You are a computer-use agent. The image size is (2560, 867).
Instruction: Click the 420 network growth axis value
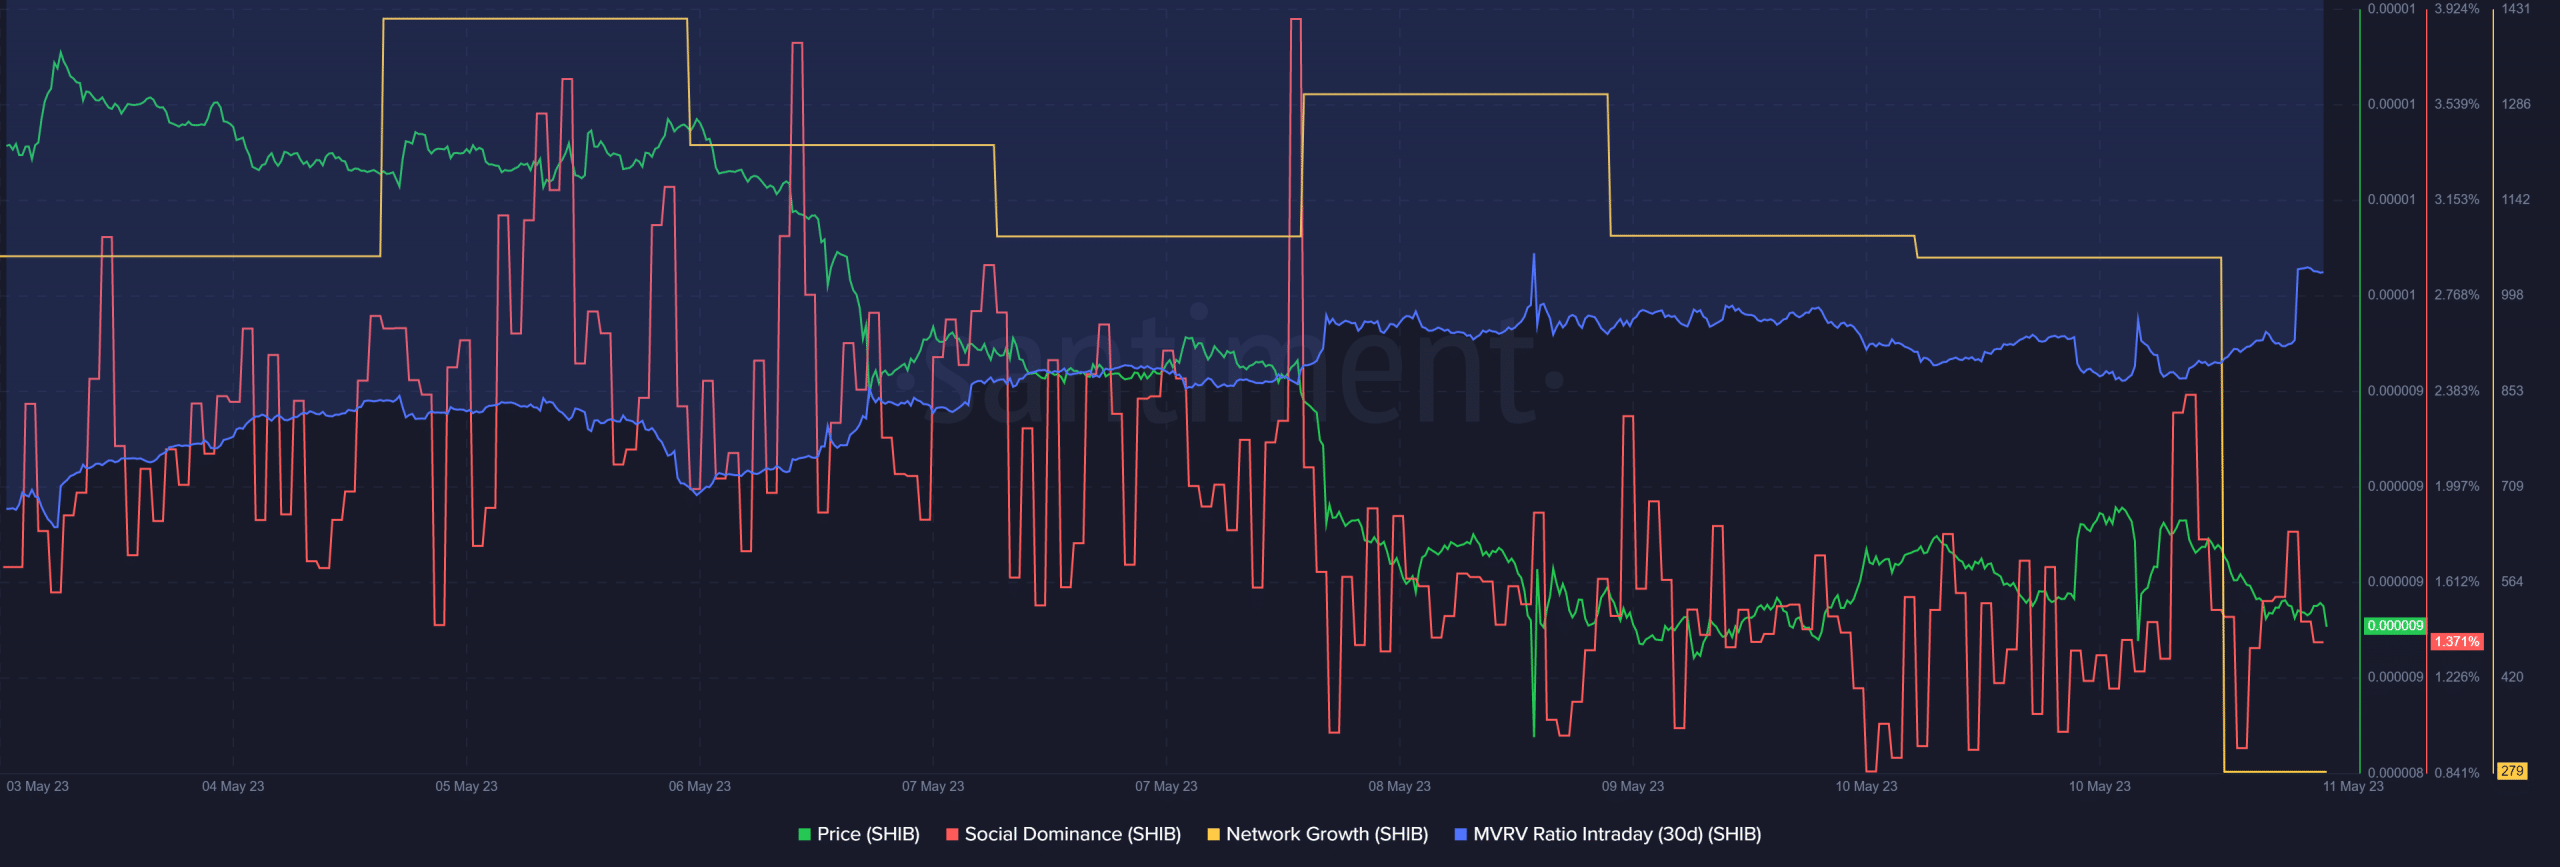[x=2512, y=677]
